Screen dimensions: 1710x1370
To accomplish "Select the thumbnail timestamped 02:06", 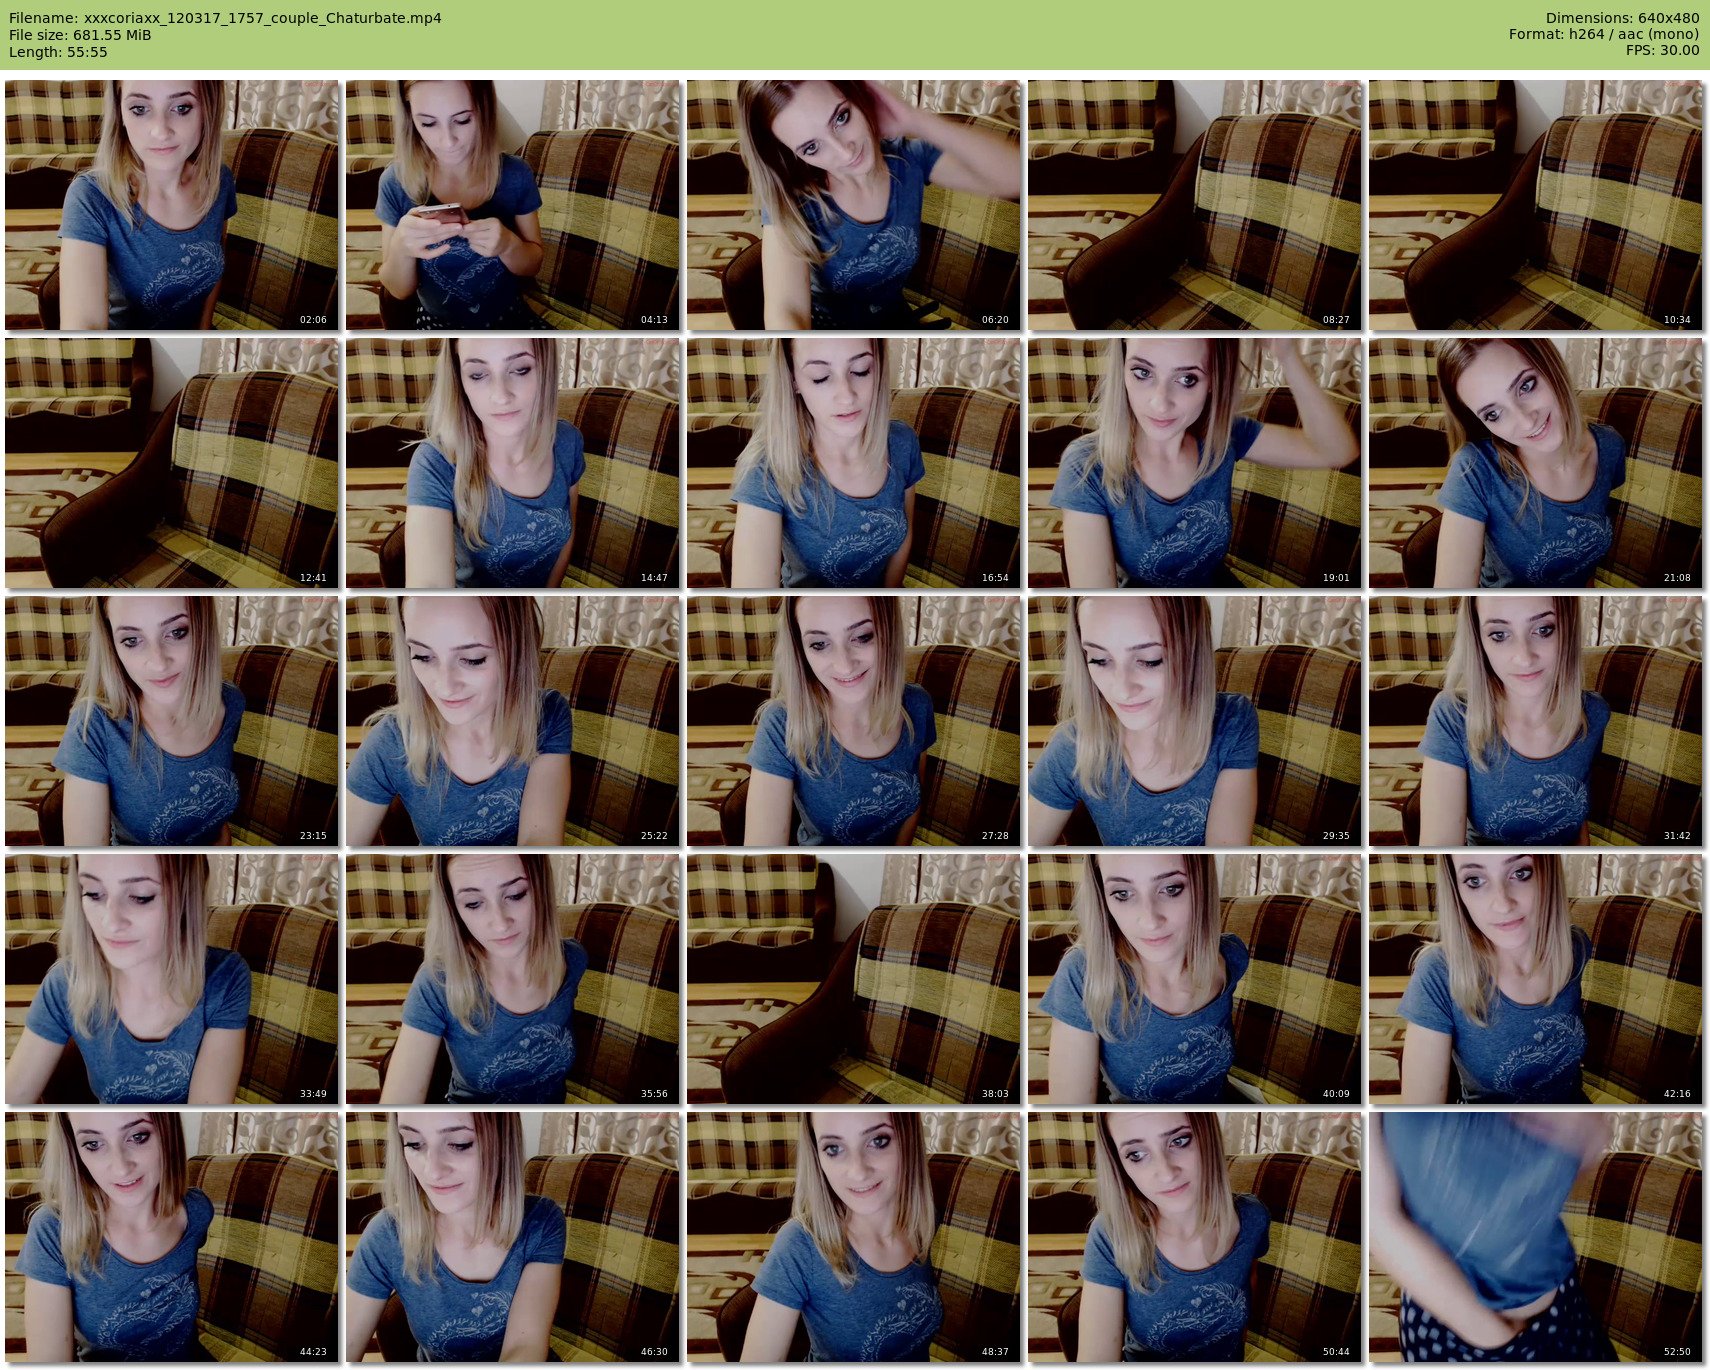I will pos(171,205).
